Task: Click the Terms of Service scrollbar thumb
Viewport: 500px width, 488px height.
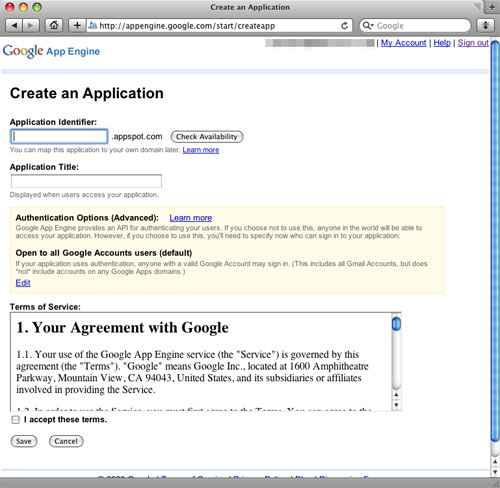Action: pyautogui.click(x=396, y=324)
